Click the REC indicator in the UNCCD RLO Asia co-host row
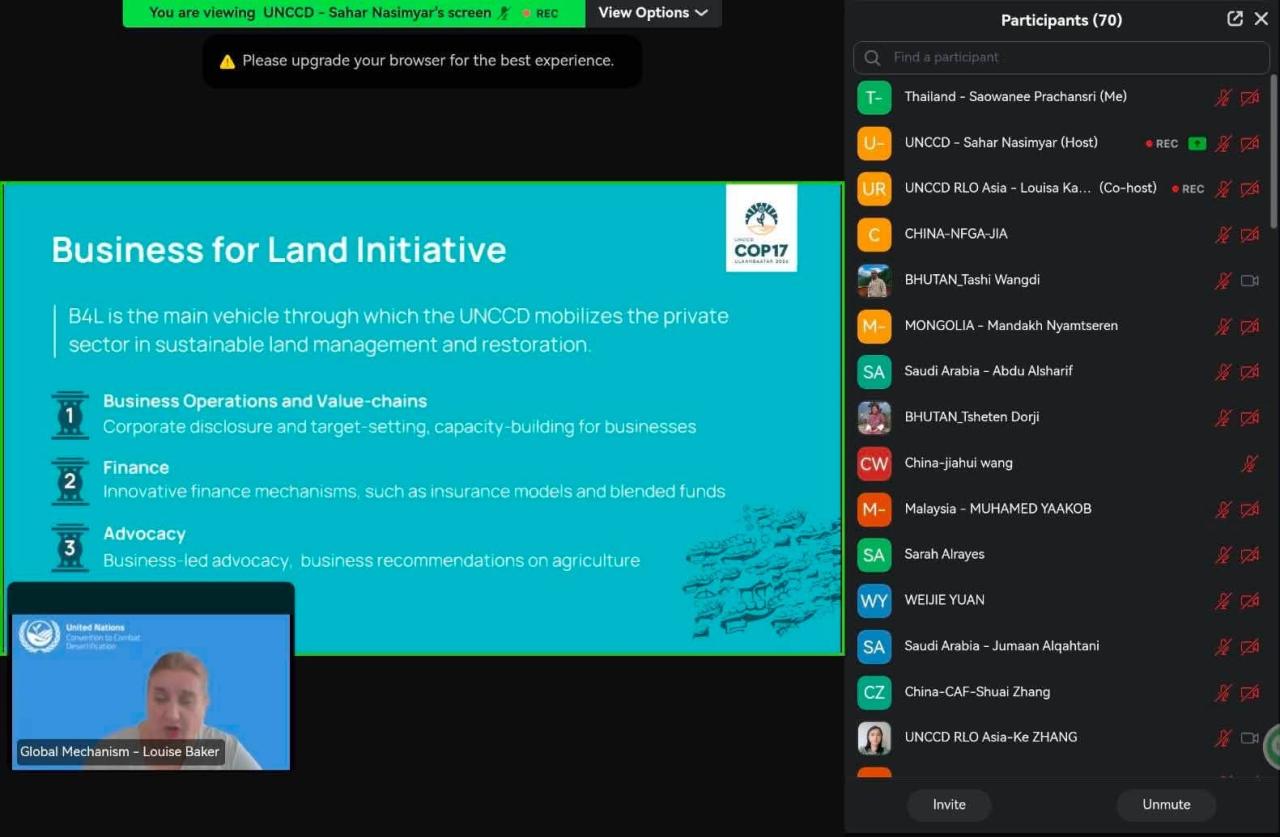This screenshot has width=1280, height=837. coord(1188,188)
